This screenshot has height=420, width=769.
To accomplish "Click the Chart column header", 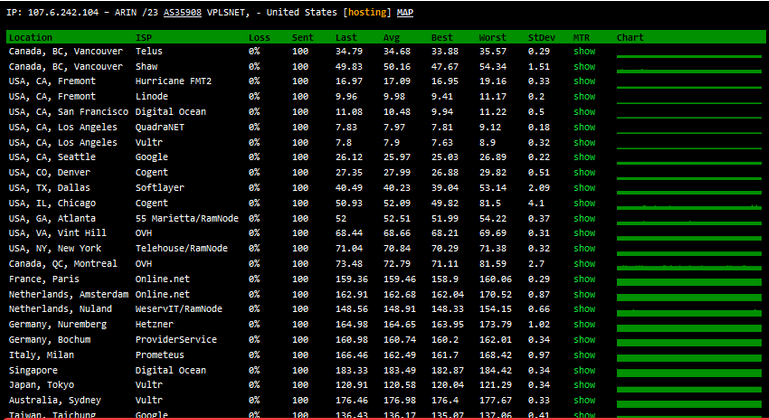I will pyautogui.click(x=630, y=37).
